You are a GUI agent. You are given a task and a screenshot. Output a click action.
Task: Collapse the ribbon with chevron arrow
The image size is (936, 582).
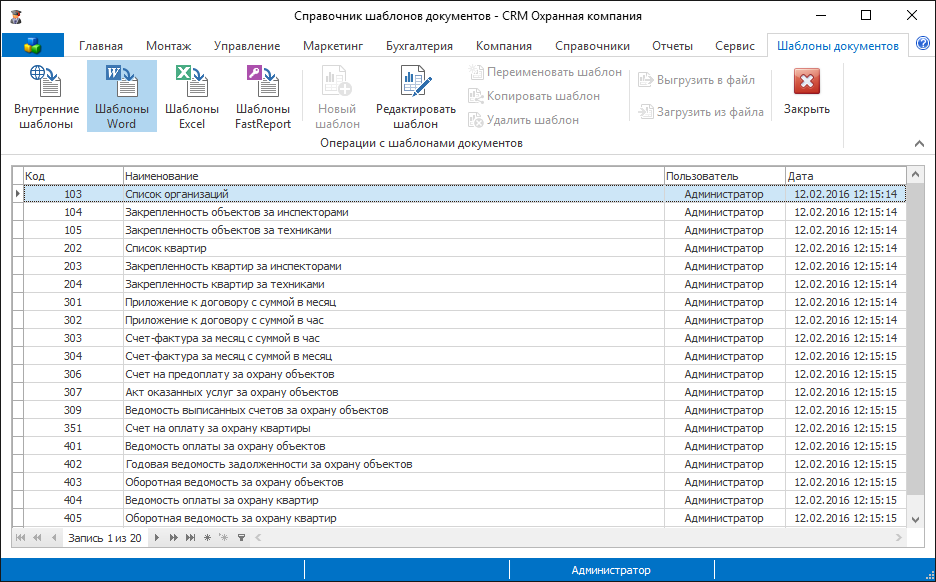click(919, 144)
